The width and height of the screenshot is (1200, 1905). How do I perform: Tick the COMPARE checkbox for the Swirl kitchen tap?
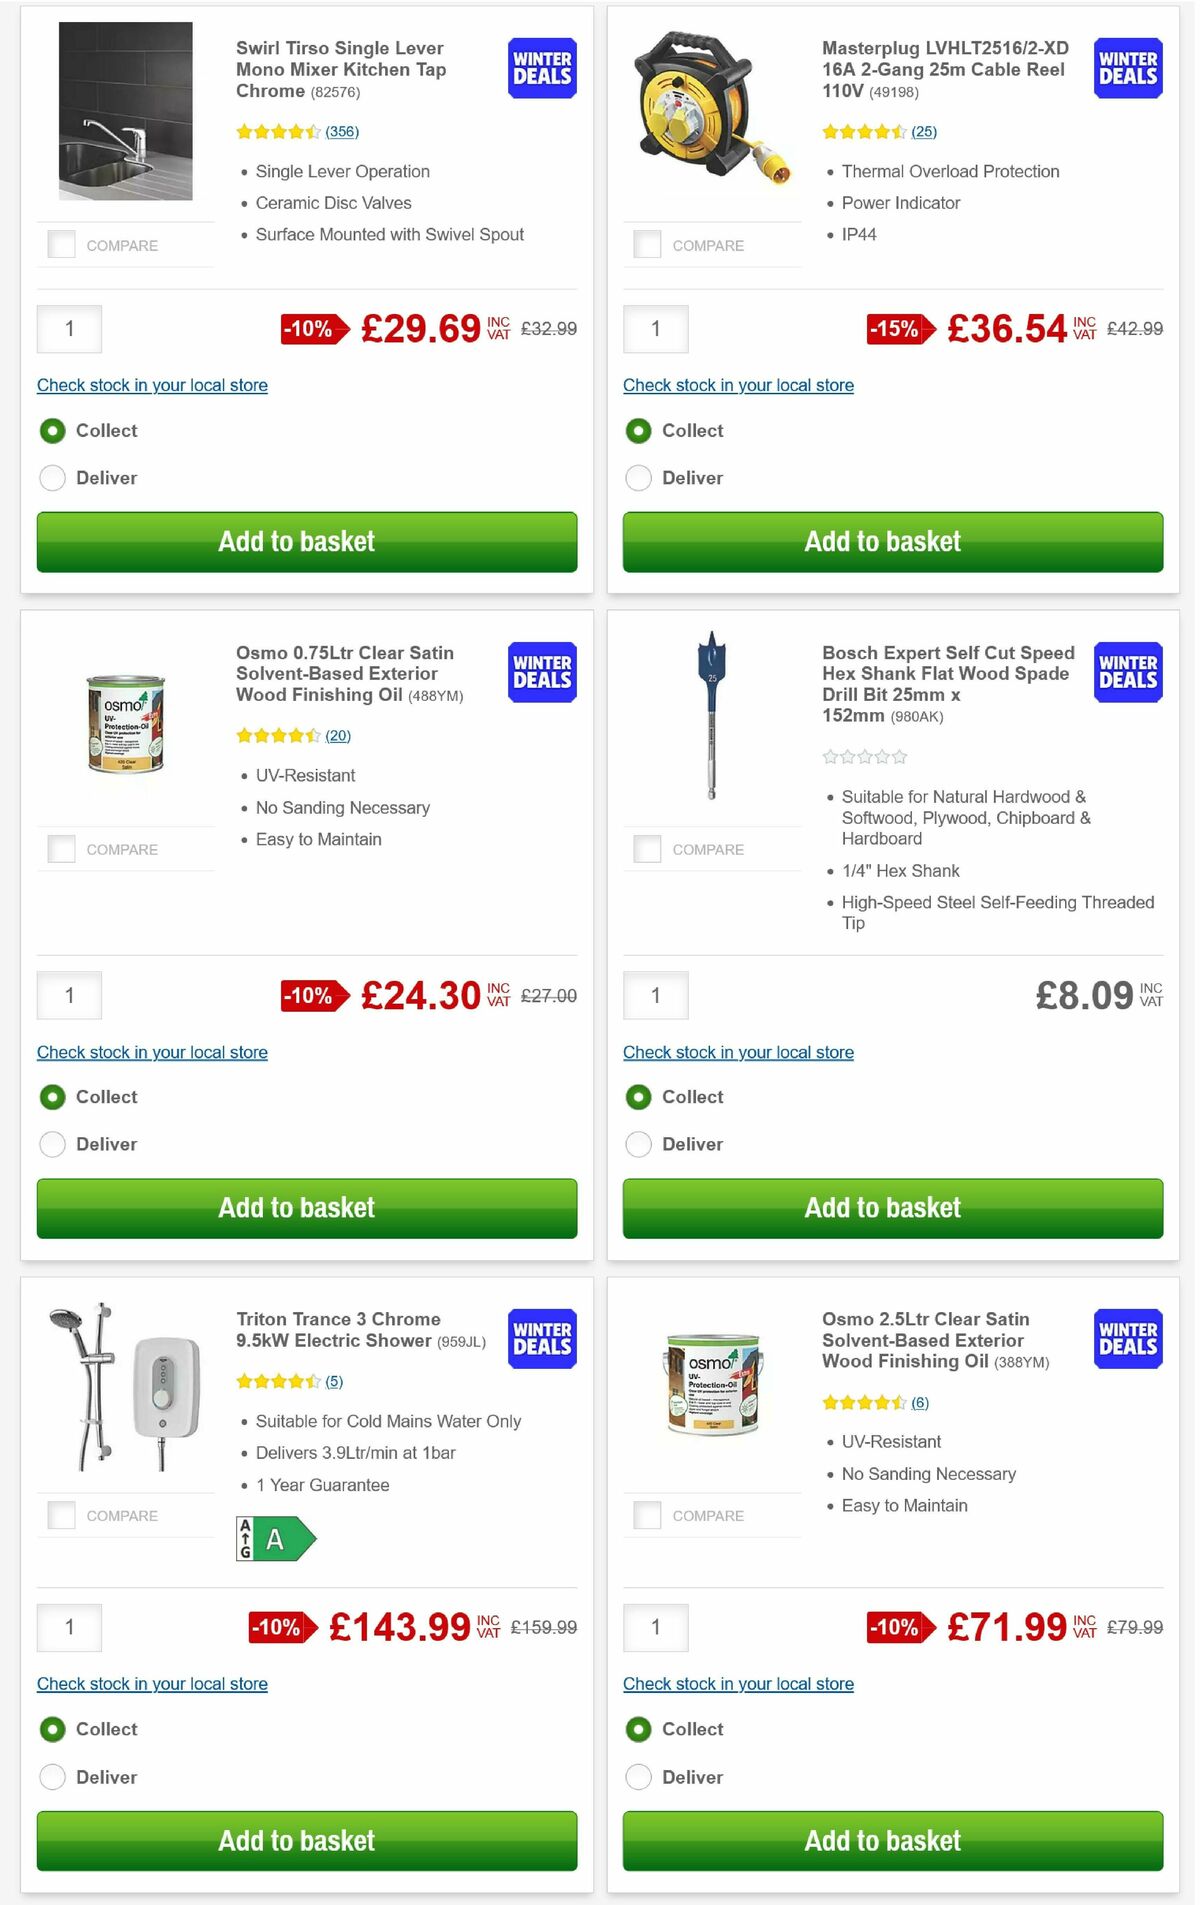pyautogui.click(x=61, y=242)
